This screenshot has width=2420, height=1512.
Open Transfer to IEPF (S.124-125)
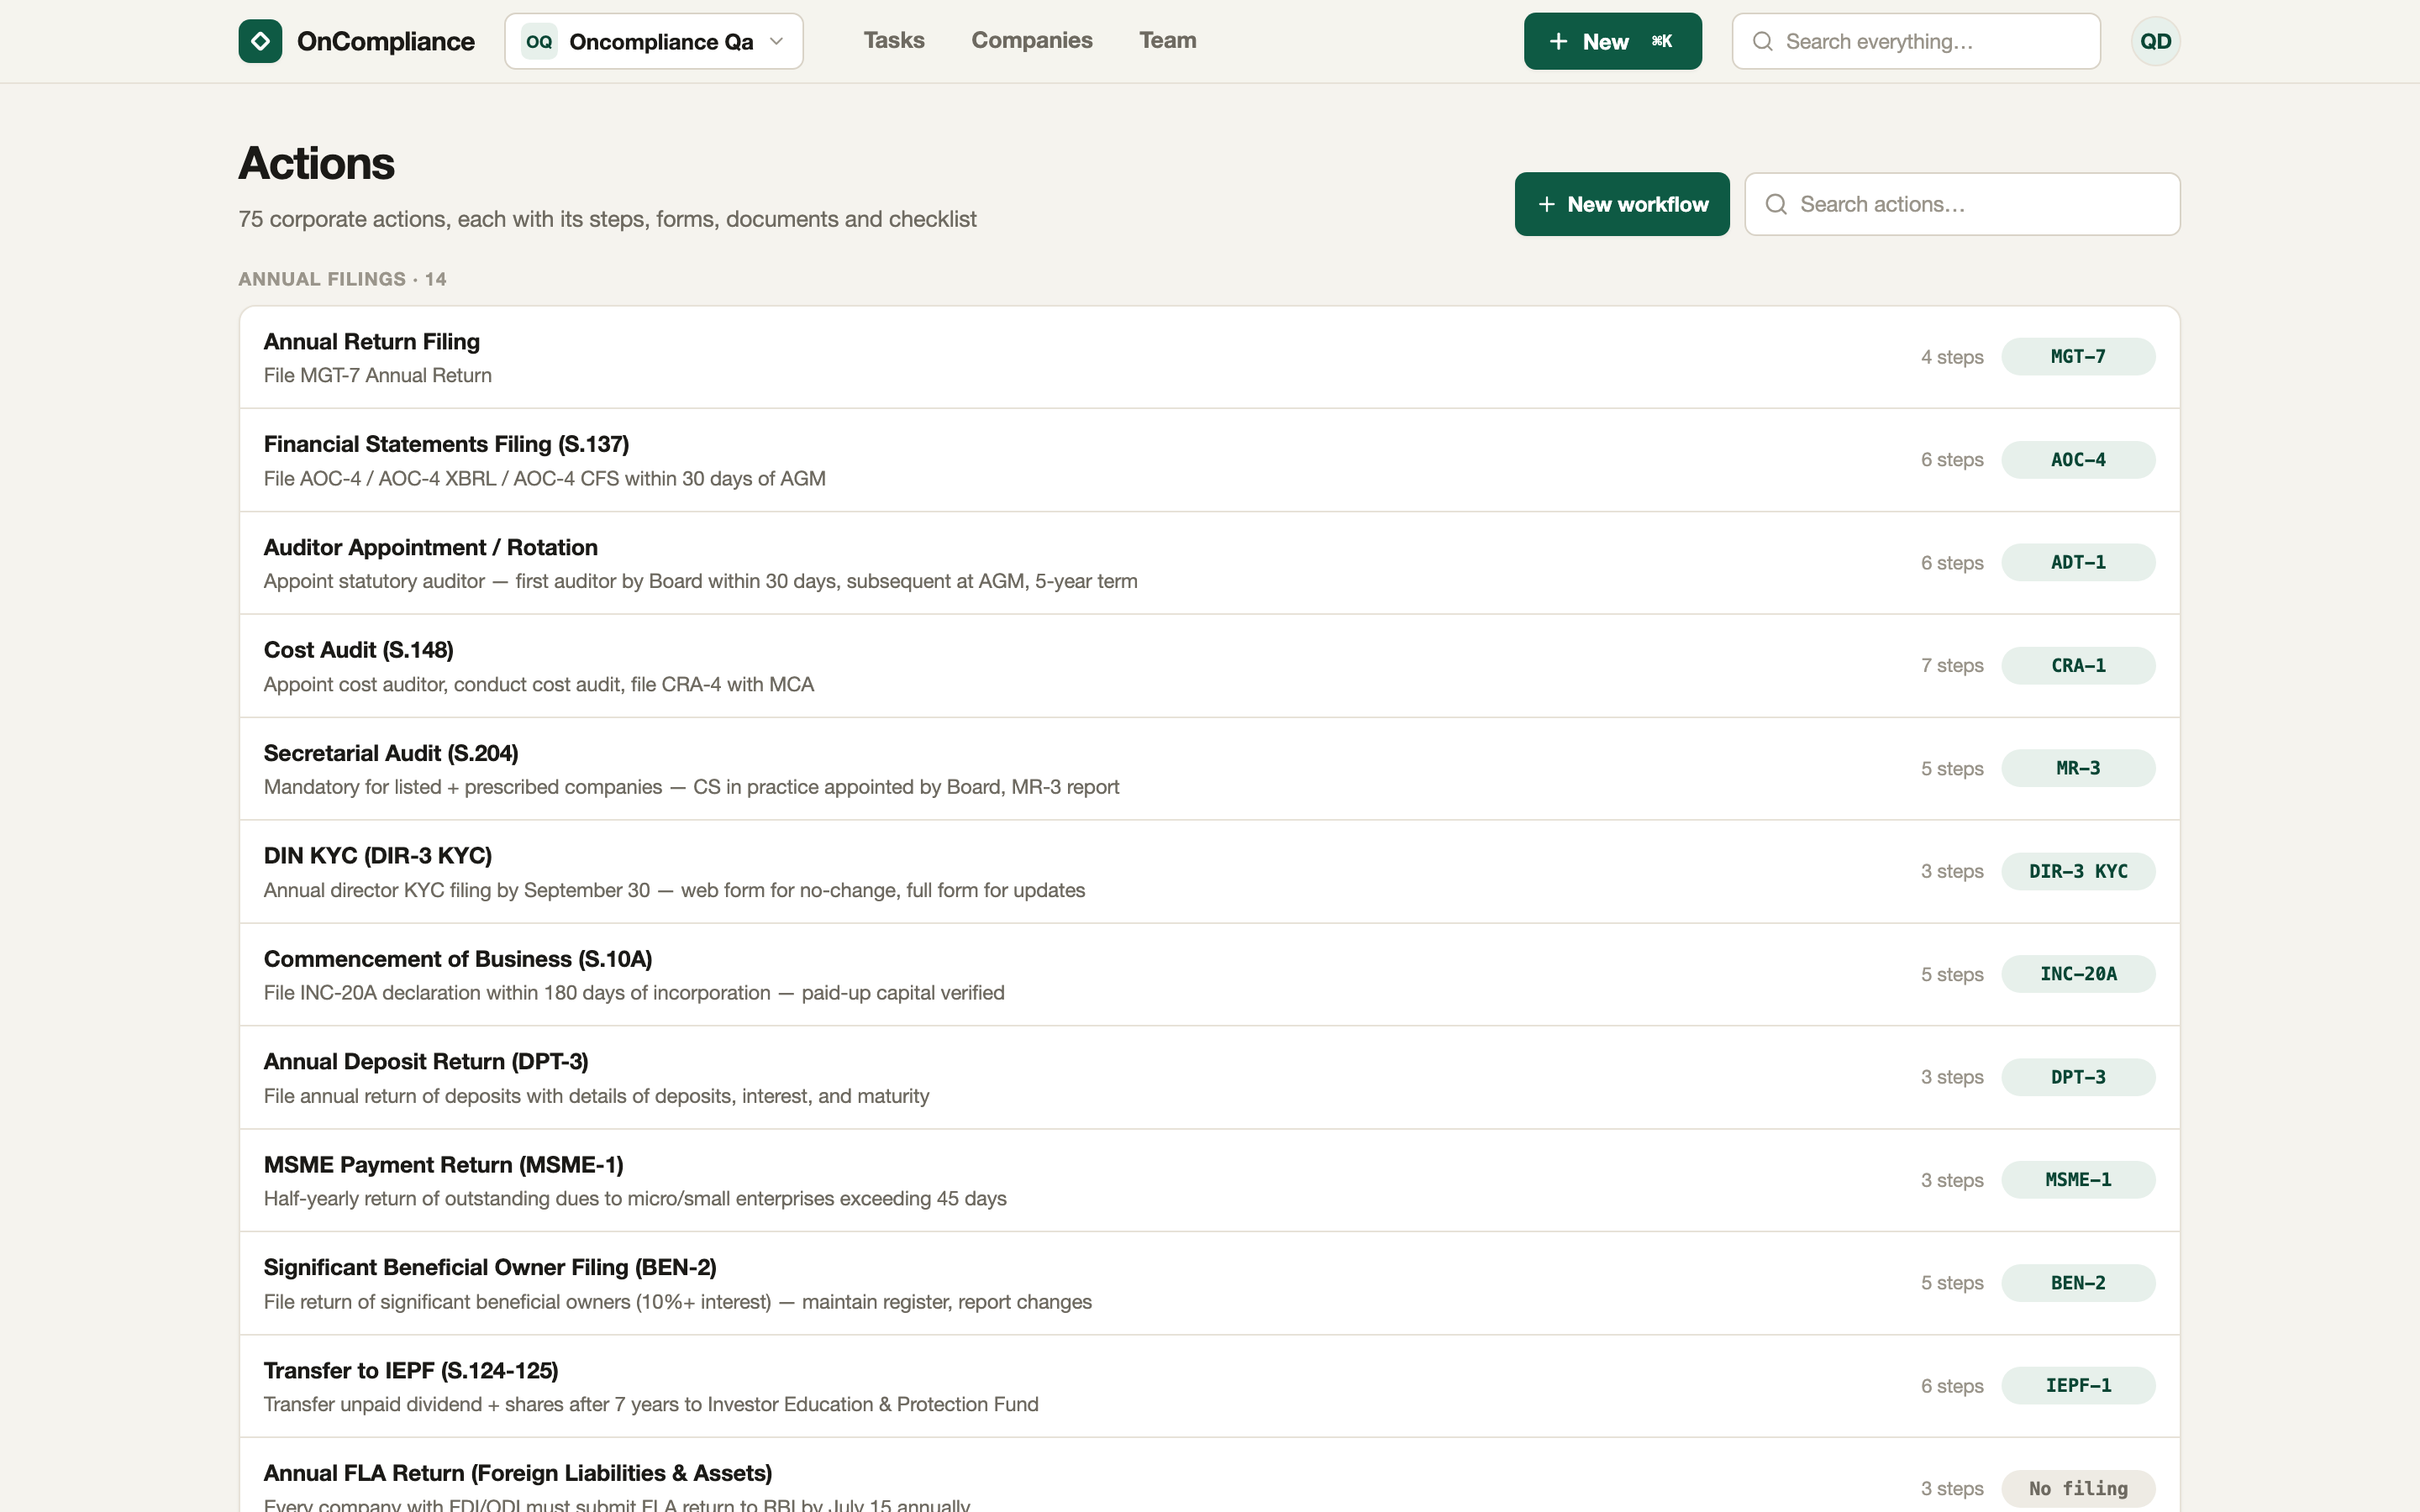(1209, 1386)
